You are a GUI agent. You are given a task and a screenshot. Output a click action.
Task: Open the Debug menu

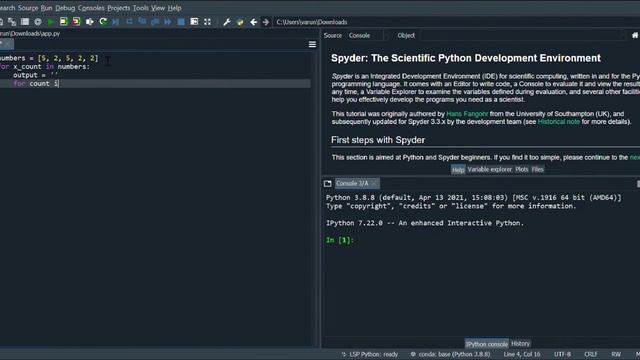tap(65, 8)
